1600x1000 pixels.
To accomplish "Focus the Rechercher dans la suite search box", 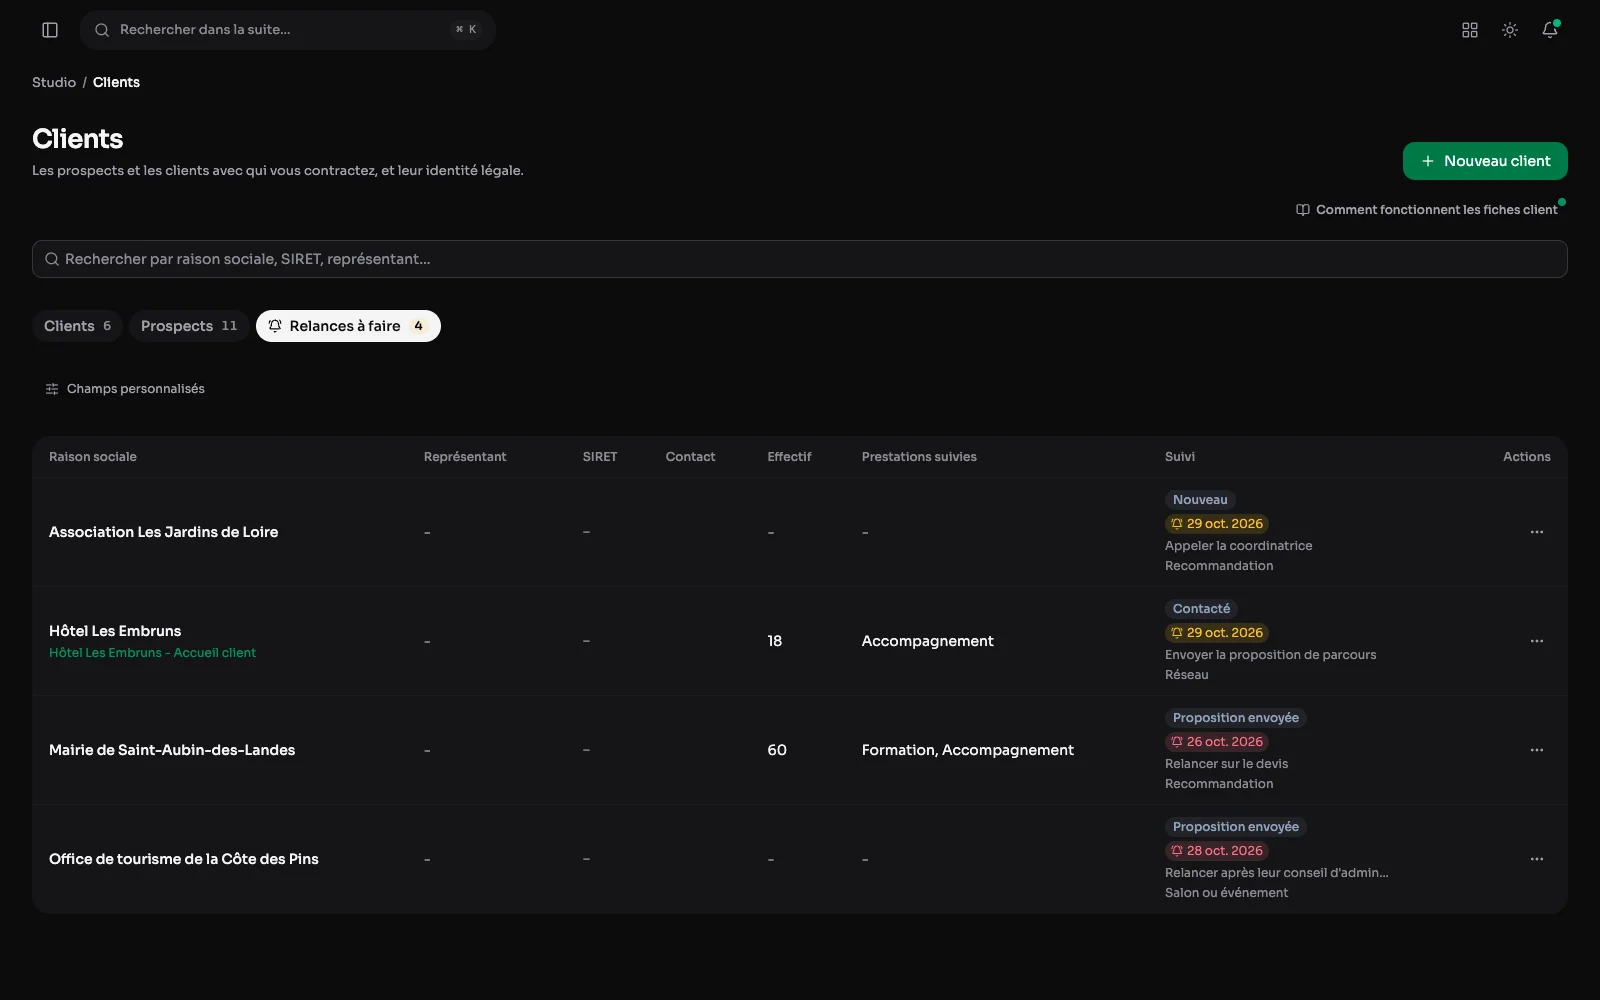I will (288, 30).
